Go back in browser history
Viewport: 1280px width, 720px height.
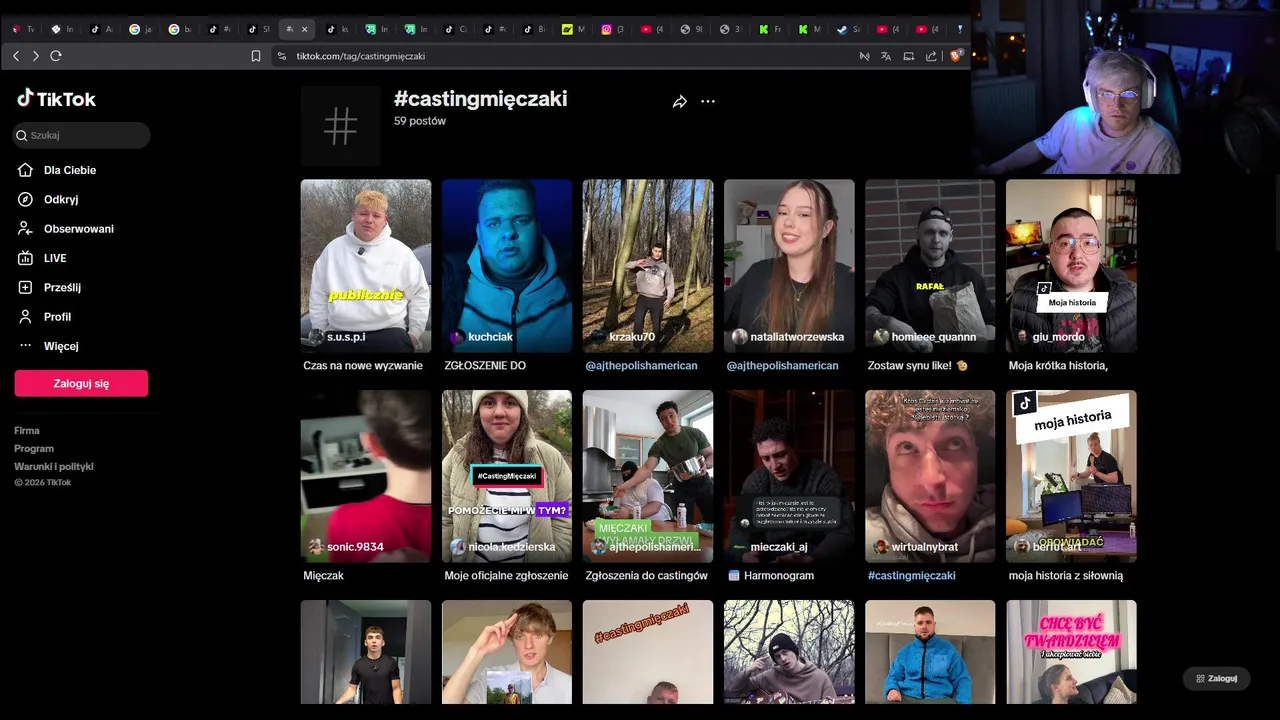point(16,56)
